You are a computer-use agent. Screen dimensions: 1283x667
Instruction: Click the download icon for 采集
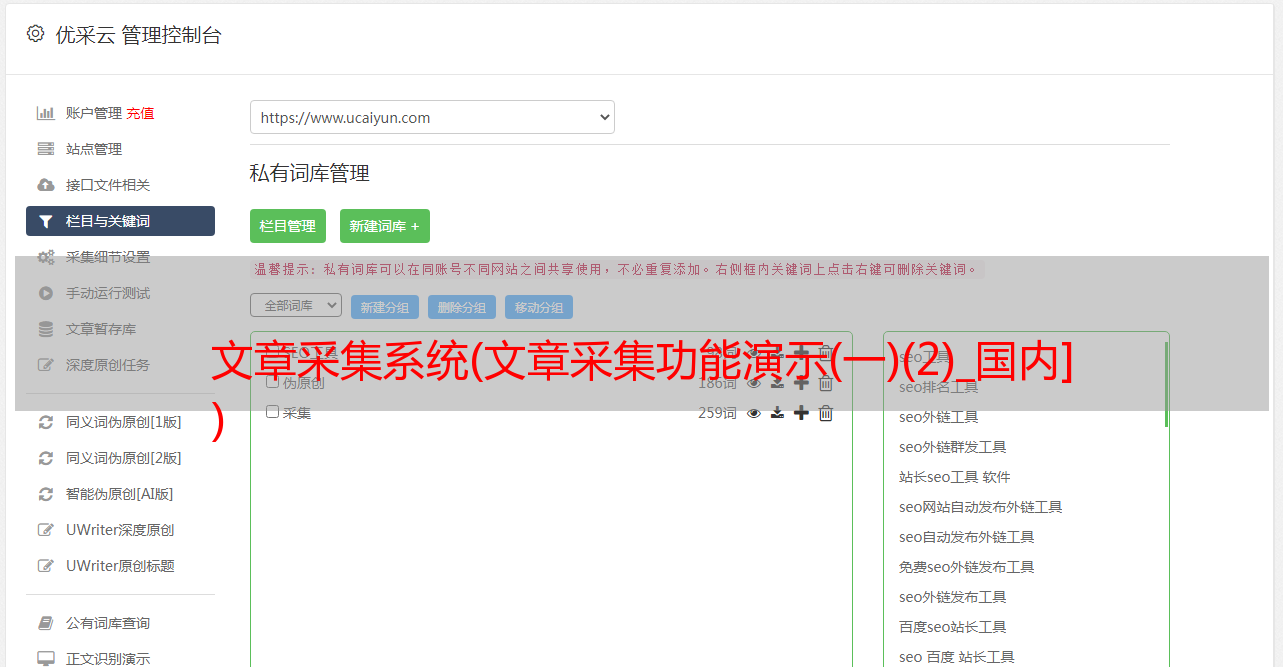pyautogui.click(x=777, y=413)
